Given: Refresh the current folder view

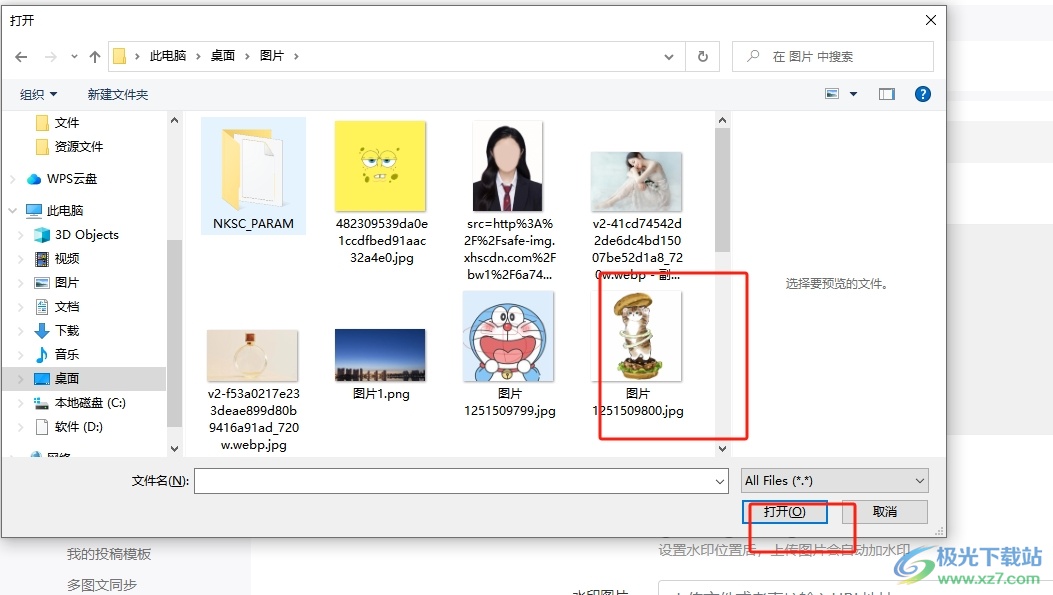Looking at the screenshot, I should coord(703,57).
